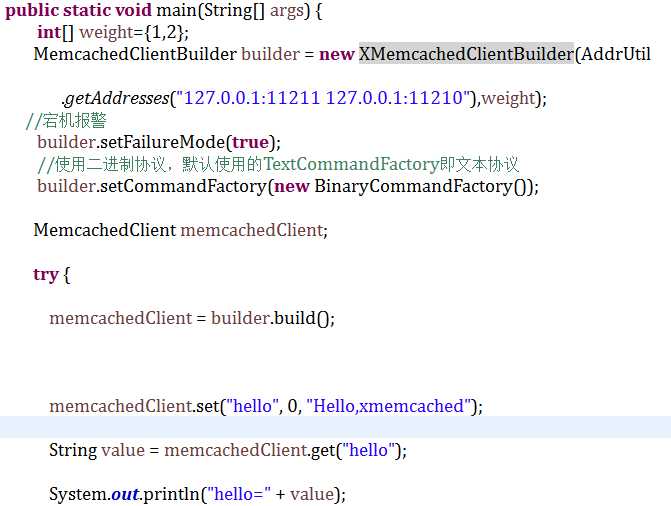The width and height of the screenshot is (671, 506).
Task: Click "value" in the println argument
Action: (x=312, y=495)
